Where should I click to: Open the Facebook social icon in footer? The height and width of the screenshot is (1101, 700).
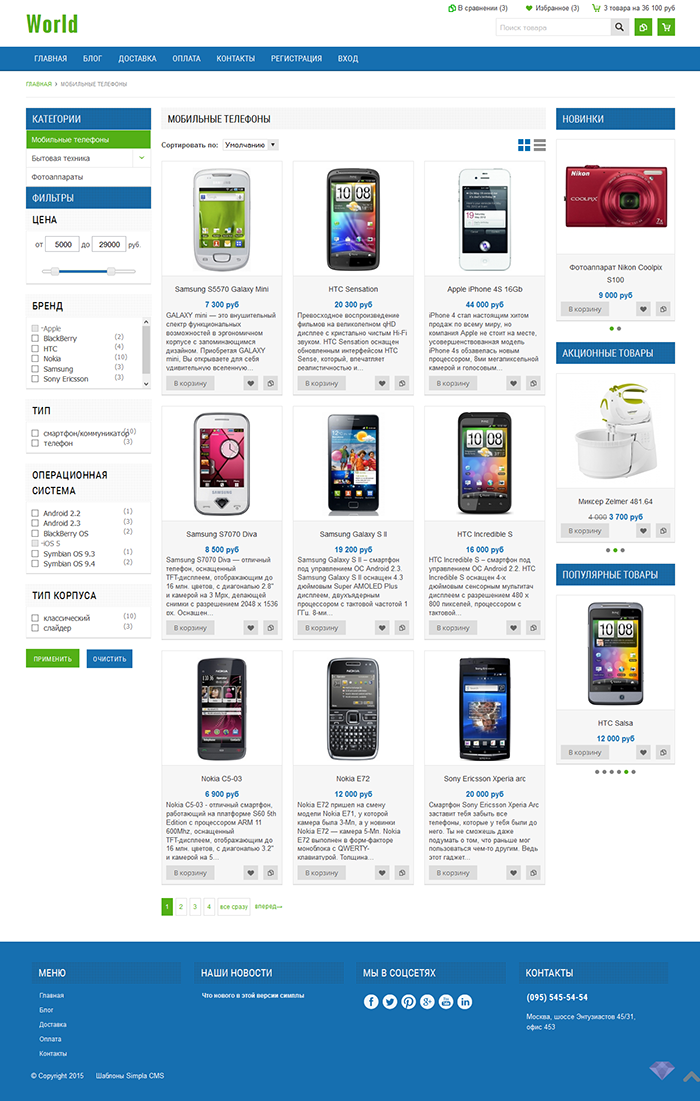click(371, 1002)
